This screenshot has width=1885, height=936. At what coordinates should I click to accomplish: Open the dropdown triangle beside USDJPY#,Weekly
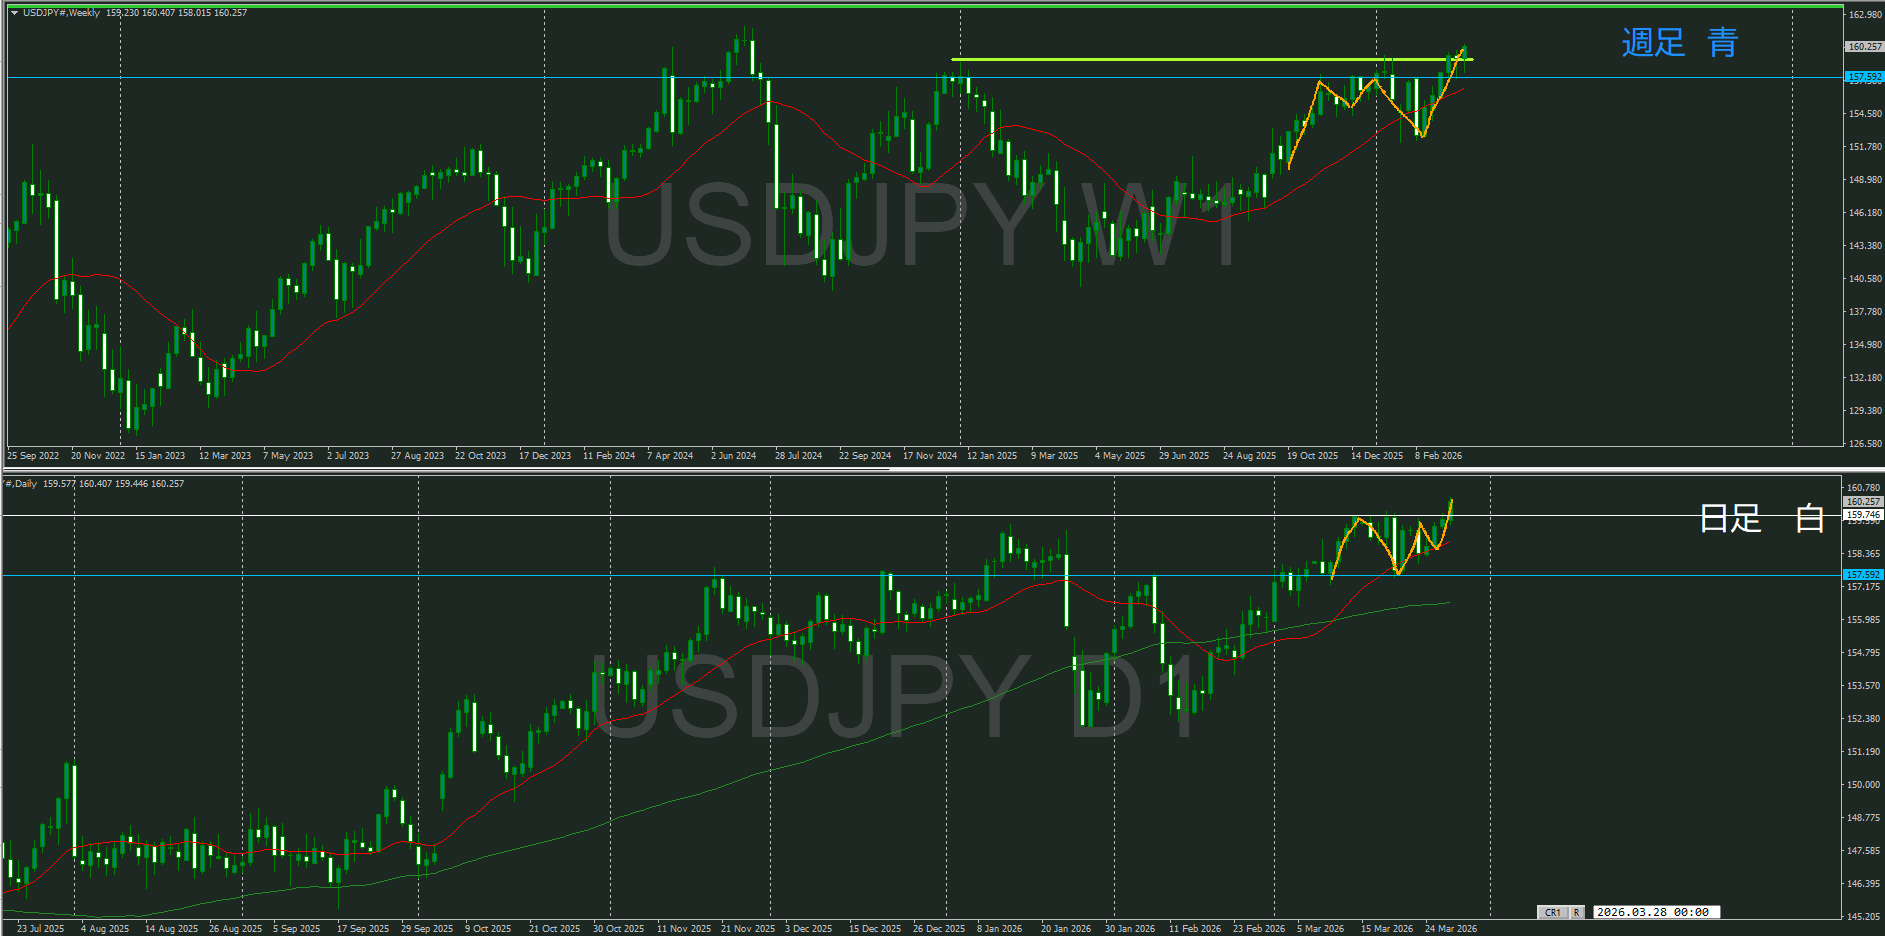coord(14,13)
